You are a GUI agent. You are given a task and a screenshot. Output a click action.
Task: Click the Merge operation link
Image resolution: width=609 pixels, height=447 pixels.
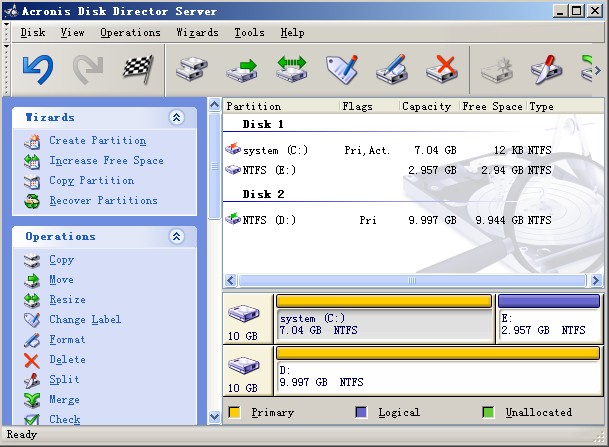point(64,399)
